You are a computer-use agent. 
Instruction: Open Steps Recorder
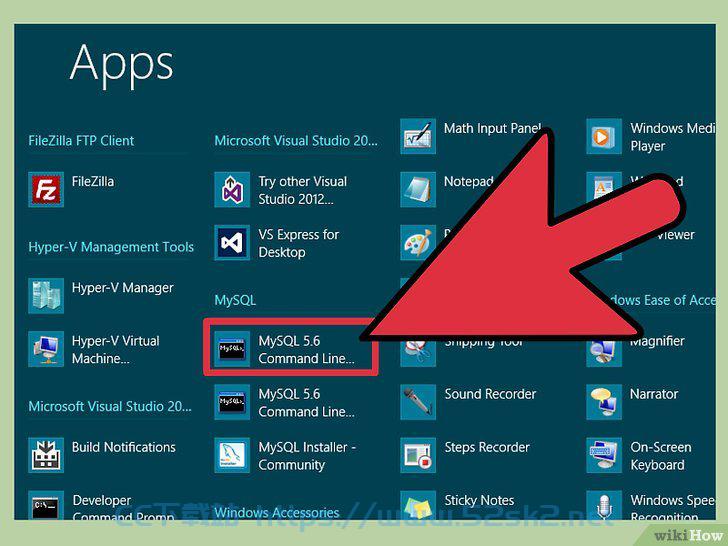(465, 455)
